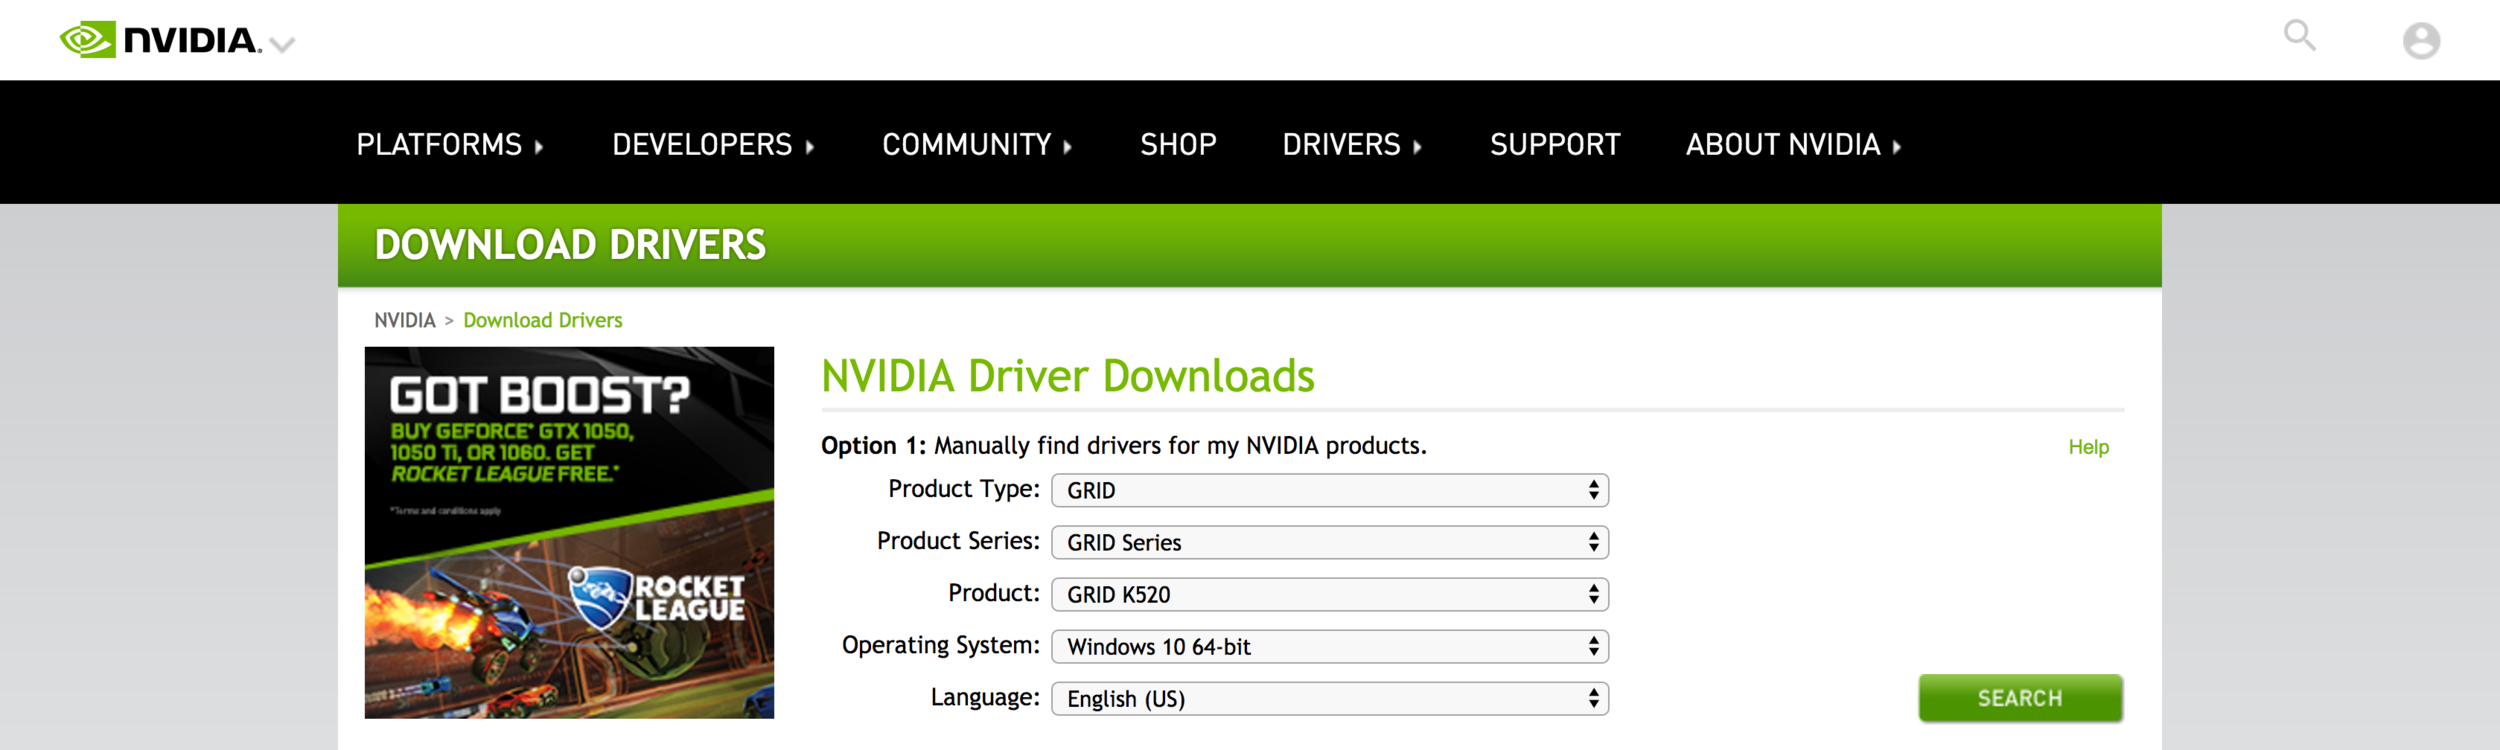Open the Product dropdown showing GRID K520
This screenshot has width=2500, height=750.
(1330, 594)
